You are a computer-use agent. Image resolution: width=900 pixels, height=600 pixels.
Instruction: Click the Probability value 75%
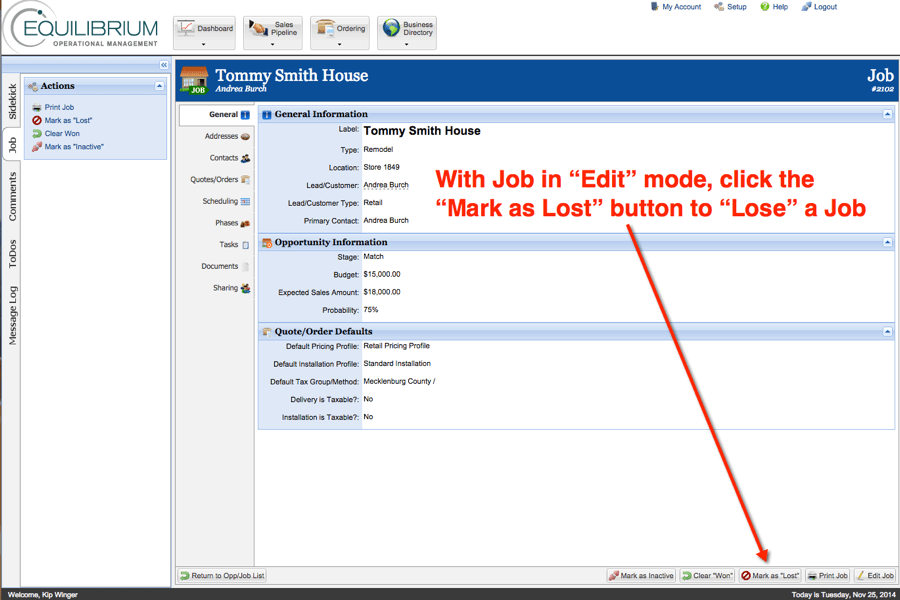(x=371, y=310)
